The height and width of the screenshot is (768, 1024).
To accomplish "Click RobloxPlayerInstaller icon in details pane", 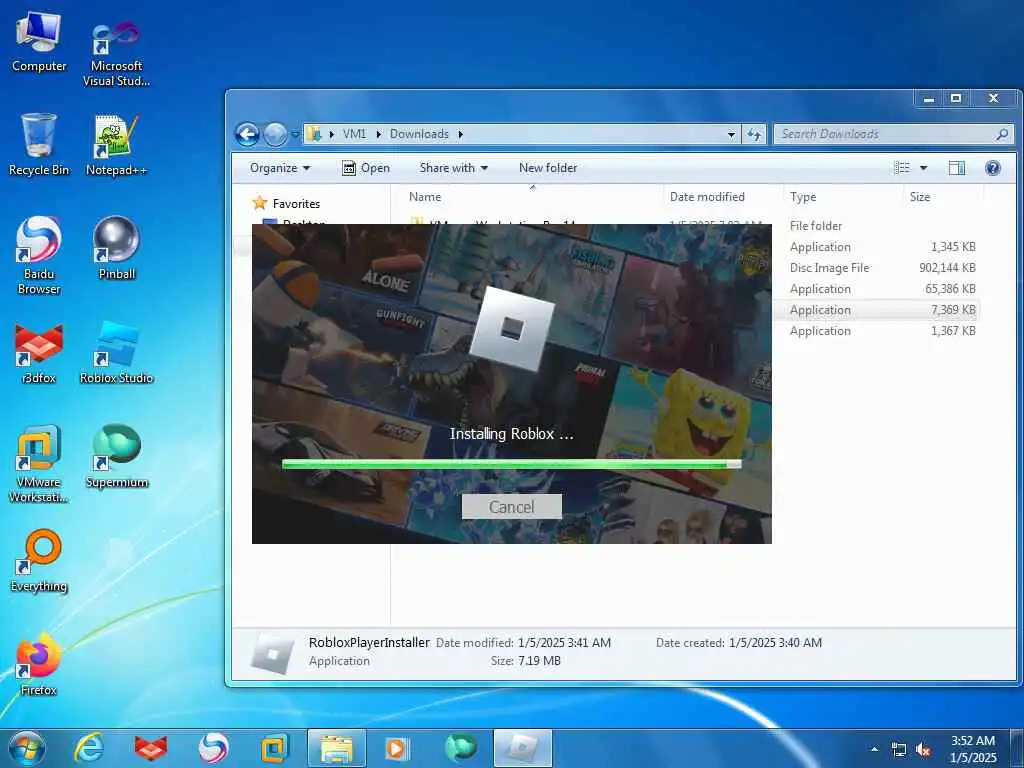I will [x=272, y=654].
